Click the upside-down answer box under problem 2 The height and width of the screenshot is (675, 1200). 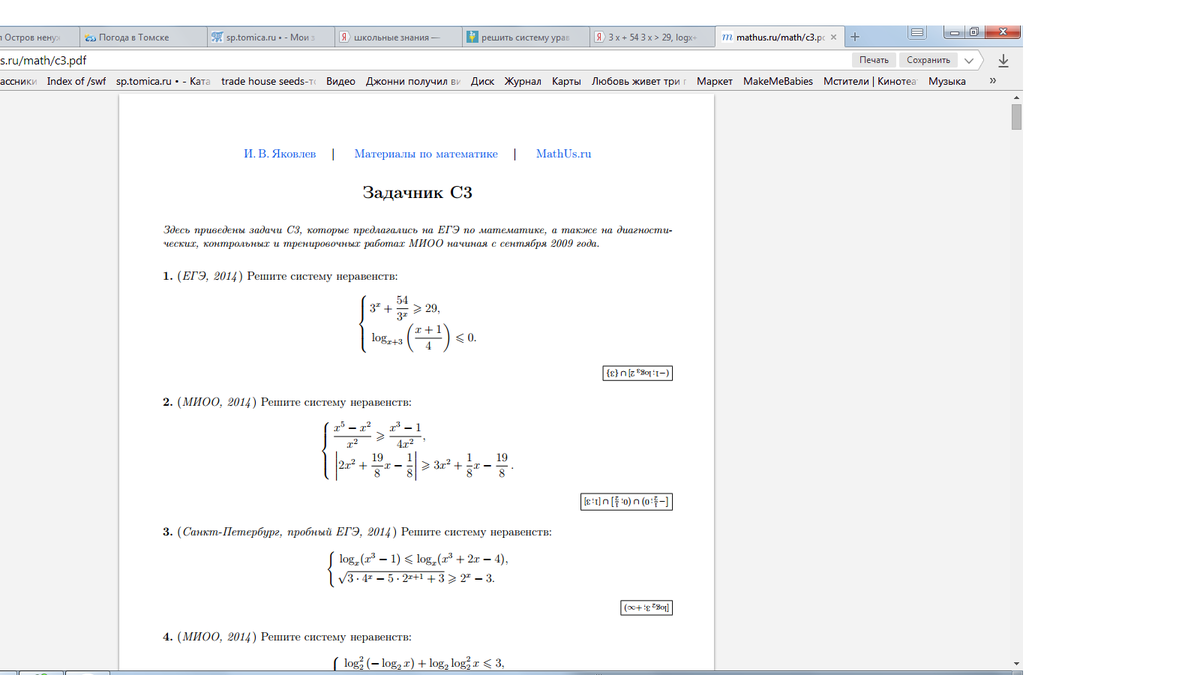[x=626, y=501]
